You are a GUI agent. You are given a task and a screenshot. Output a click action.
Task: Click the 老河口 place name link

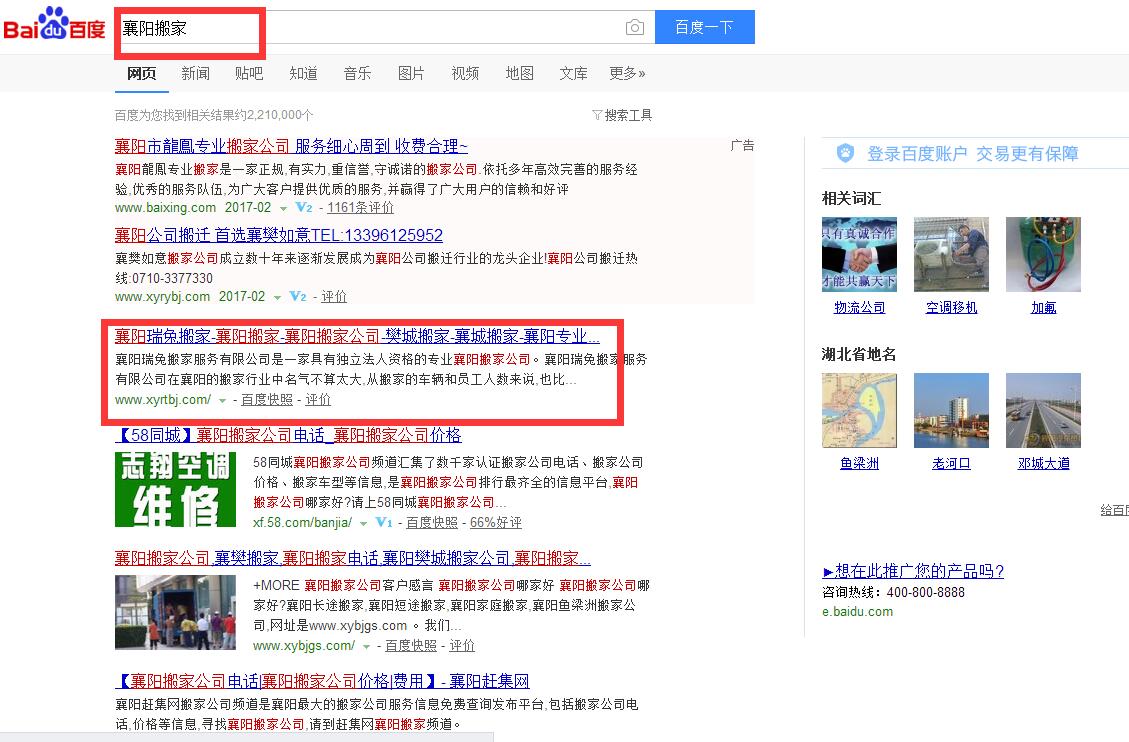tap(951, 464)
